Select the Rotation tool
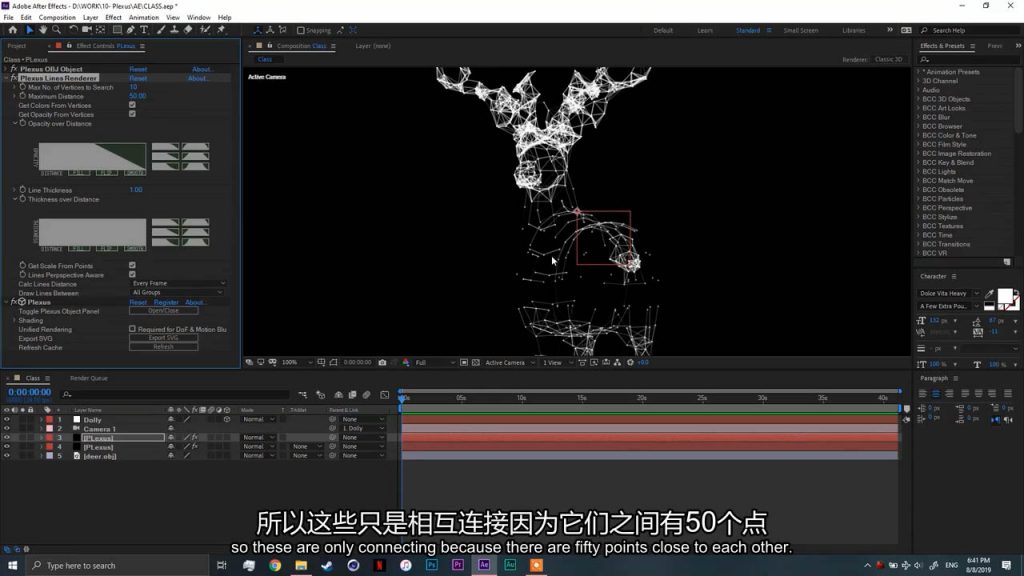 click(x=73, y=30)
